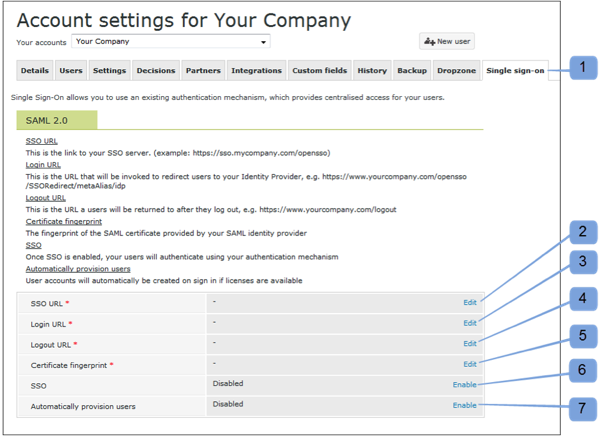
Task: Select the Dropzone tab
Action: pos(455,71)
